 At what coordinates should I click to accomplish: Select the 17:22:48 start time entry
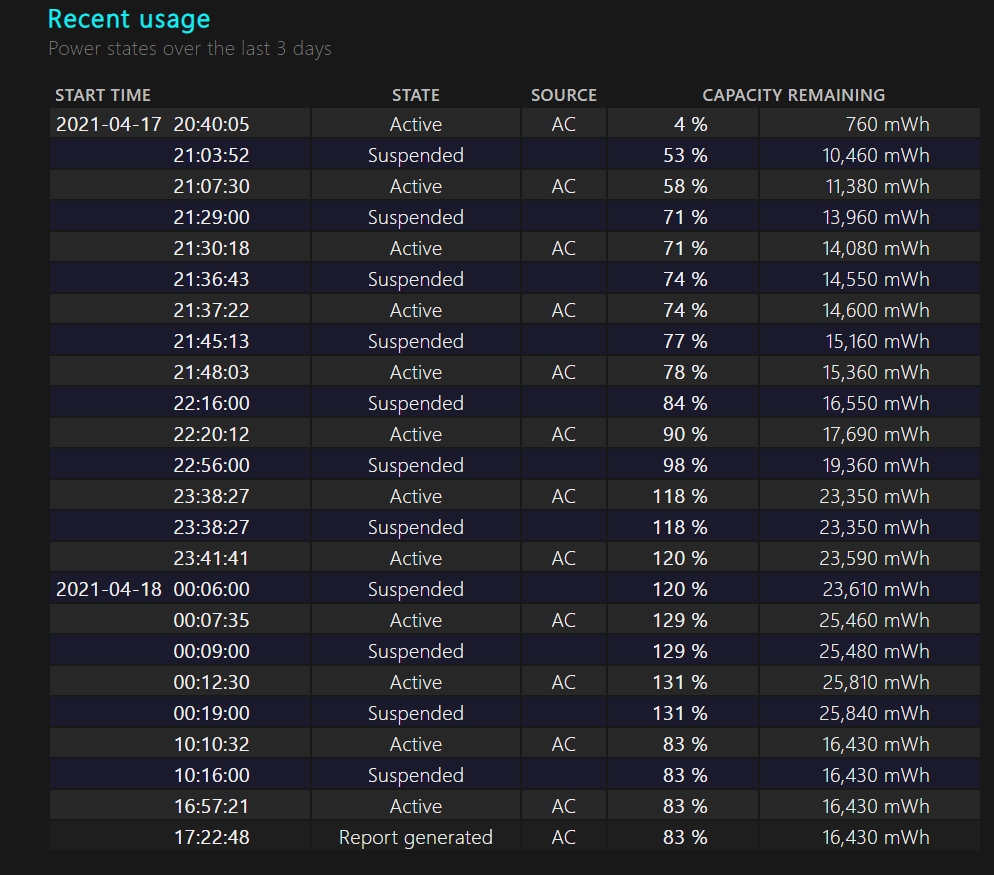[x=211, y=837]
